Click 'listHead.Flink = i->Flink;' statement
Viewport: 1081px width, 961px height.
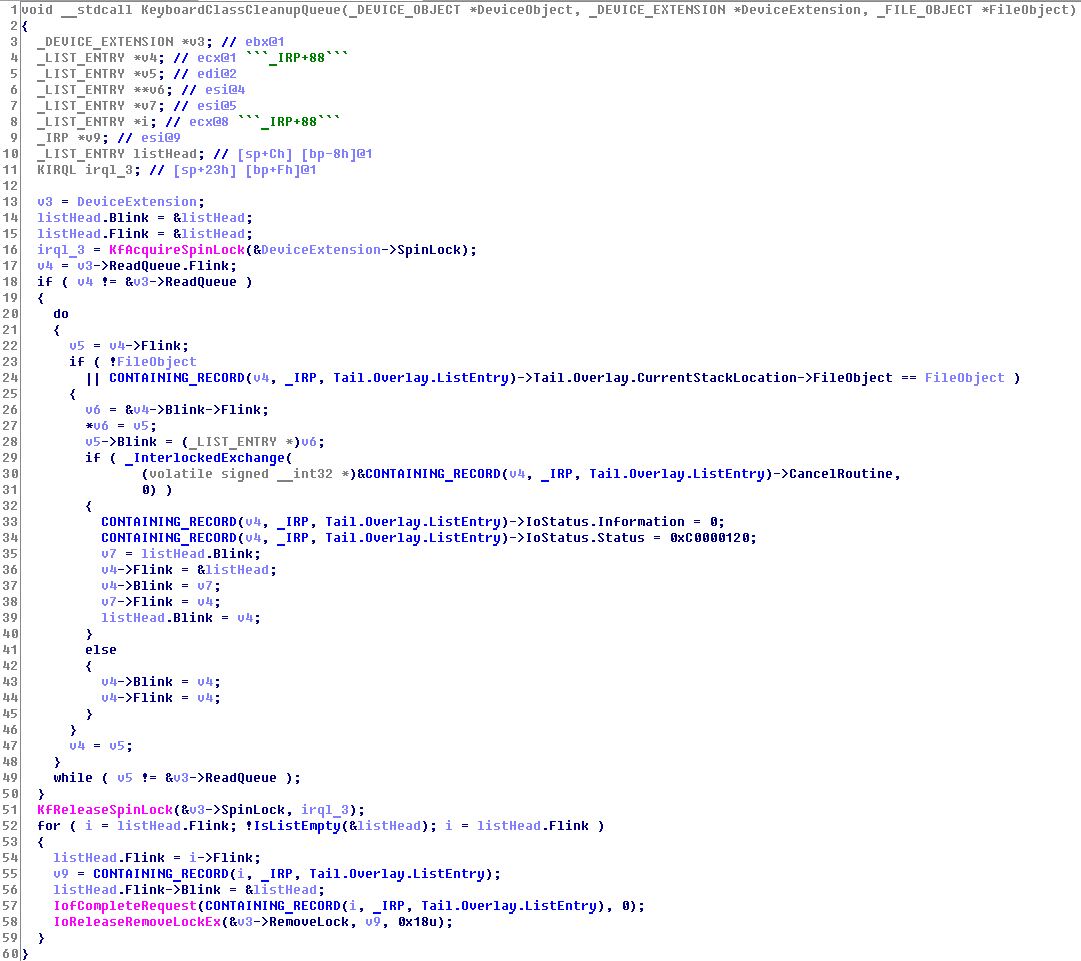pyautogui.click(x=156, y=858)
